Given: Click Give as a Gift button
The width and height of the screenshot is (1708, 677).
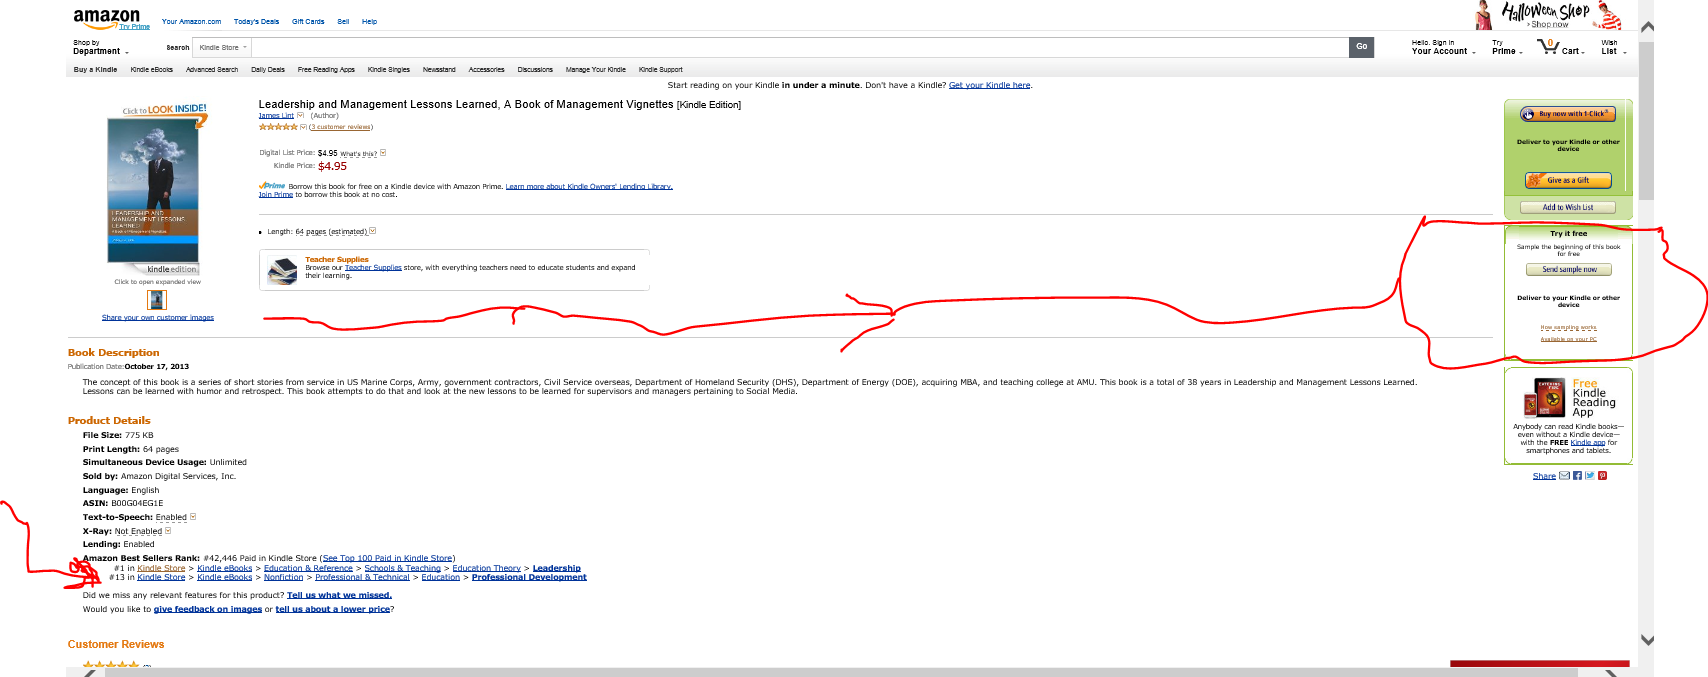Looking at the screenshot, I should pos(1567,180).
